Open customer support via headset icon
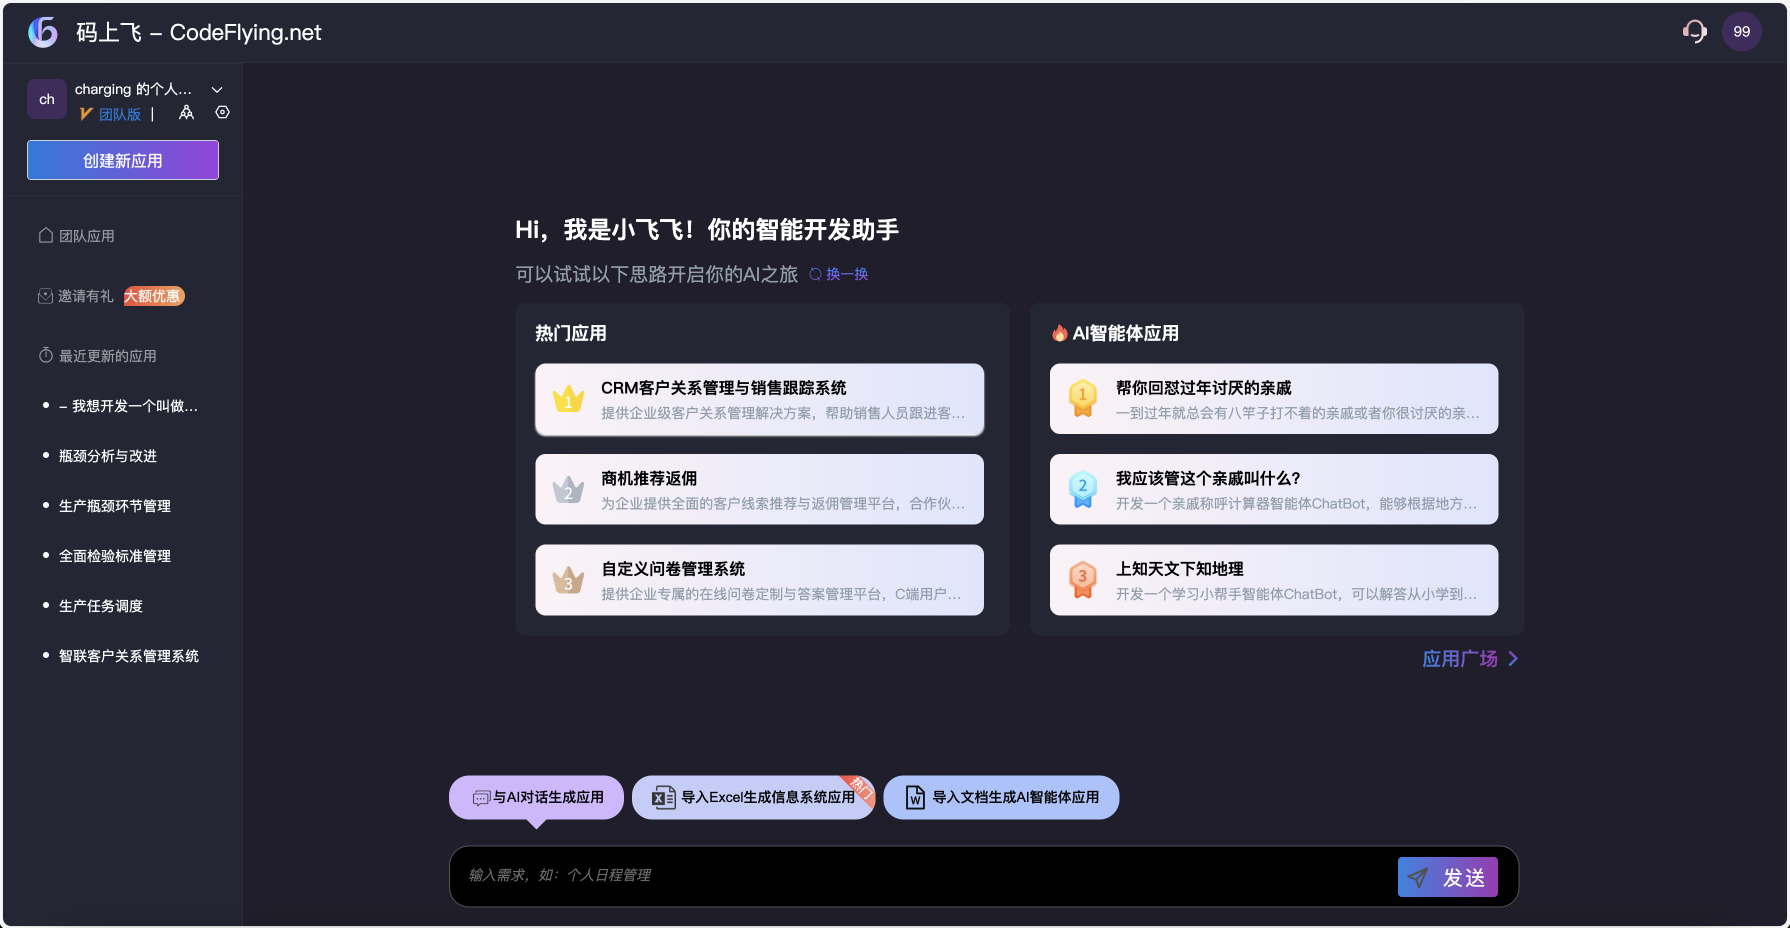 1695,31
